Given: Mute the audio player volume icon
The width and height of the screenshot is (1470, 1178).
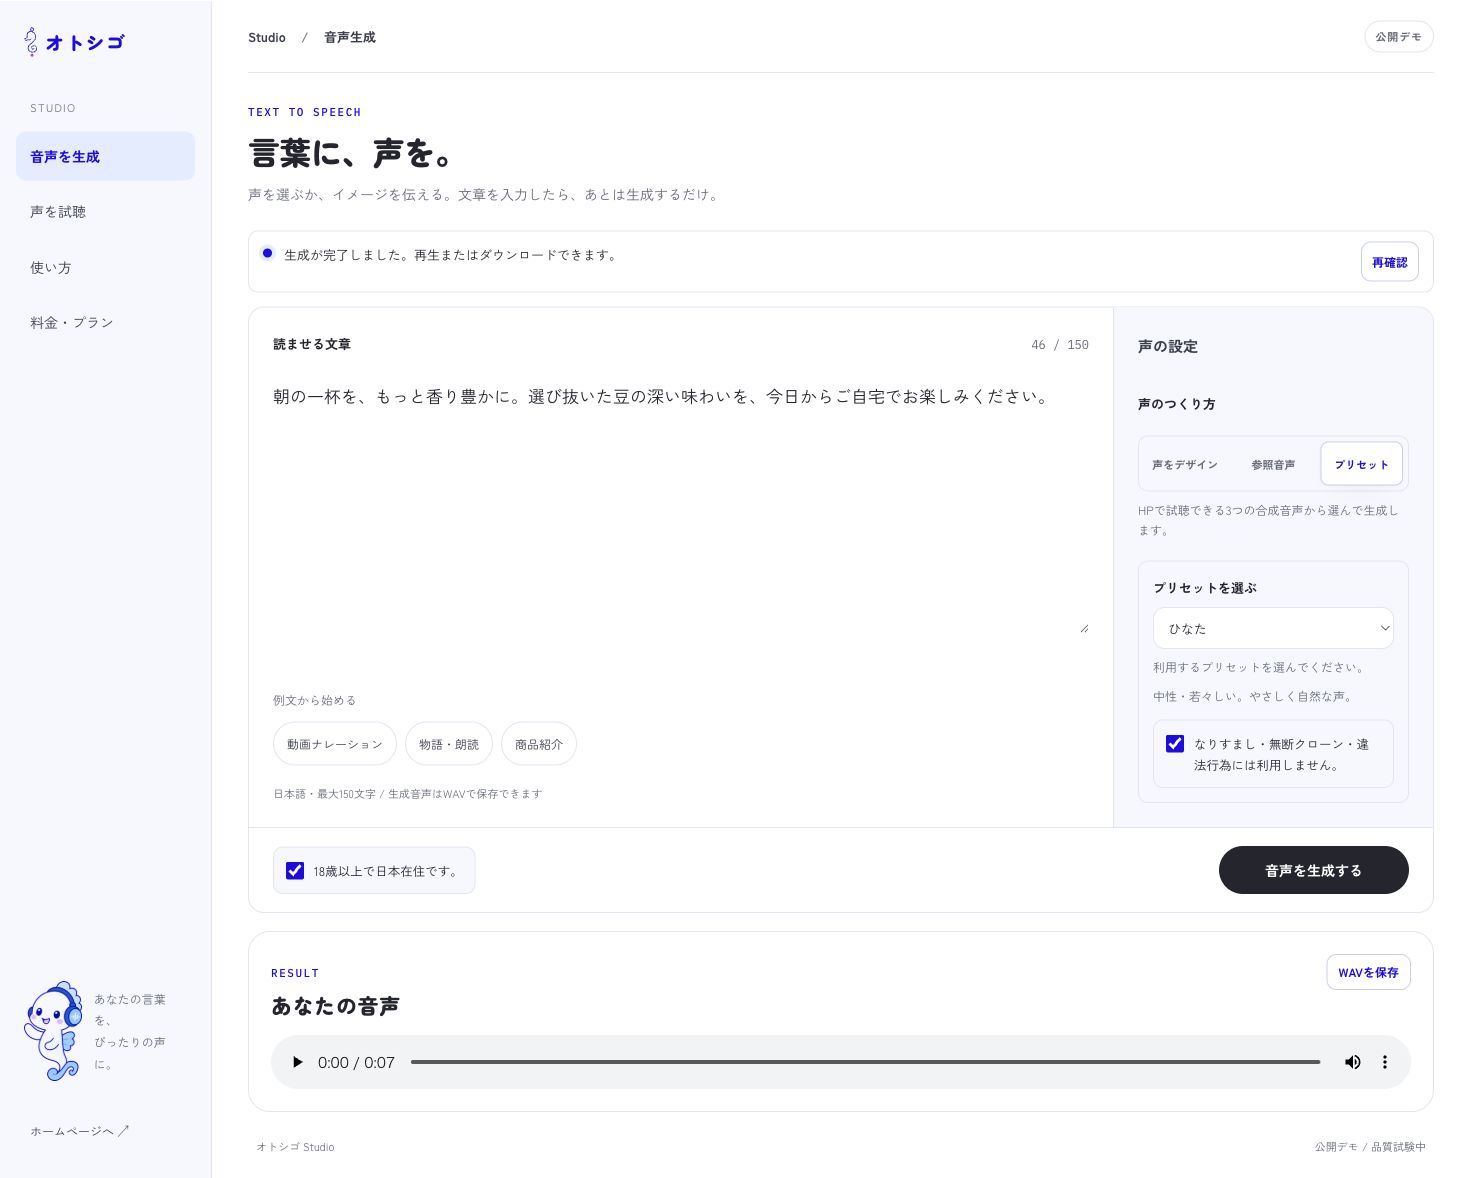Looking at the screenshot, I should click(x=1352, y=1062).
